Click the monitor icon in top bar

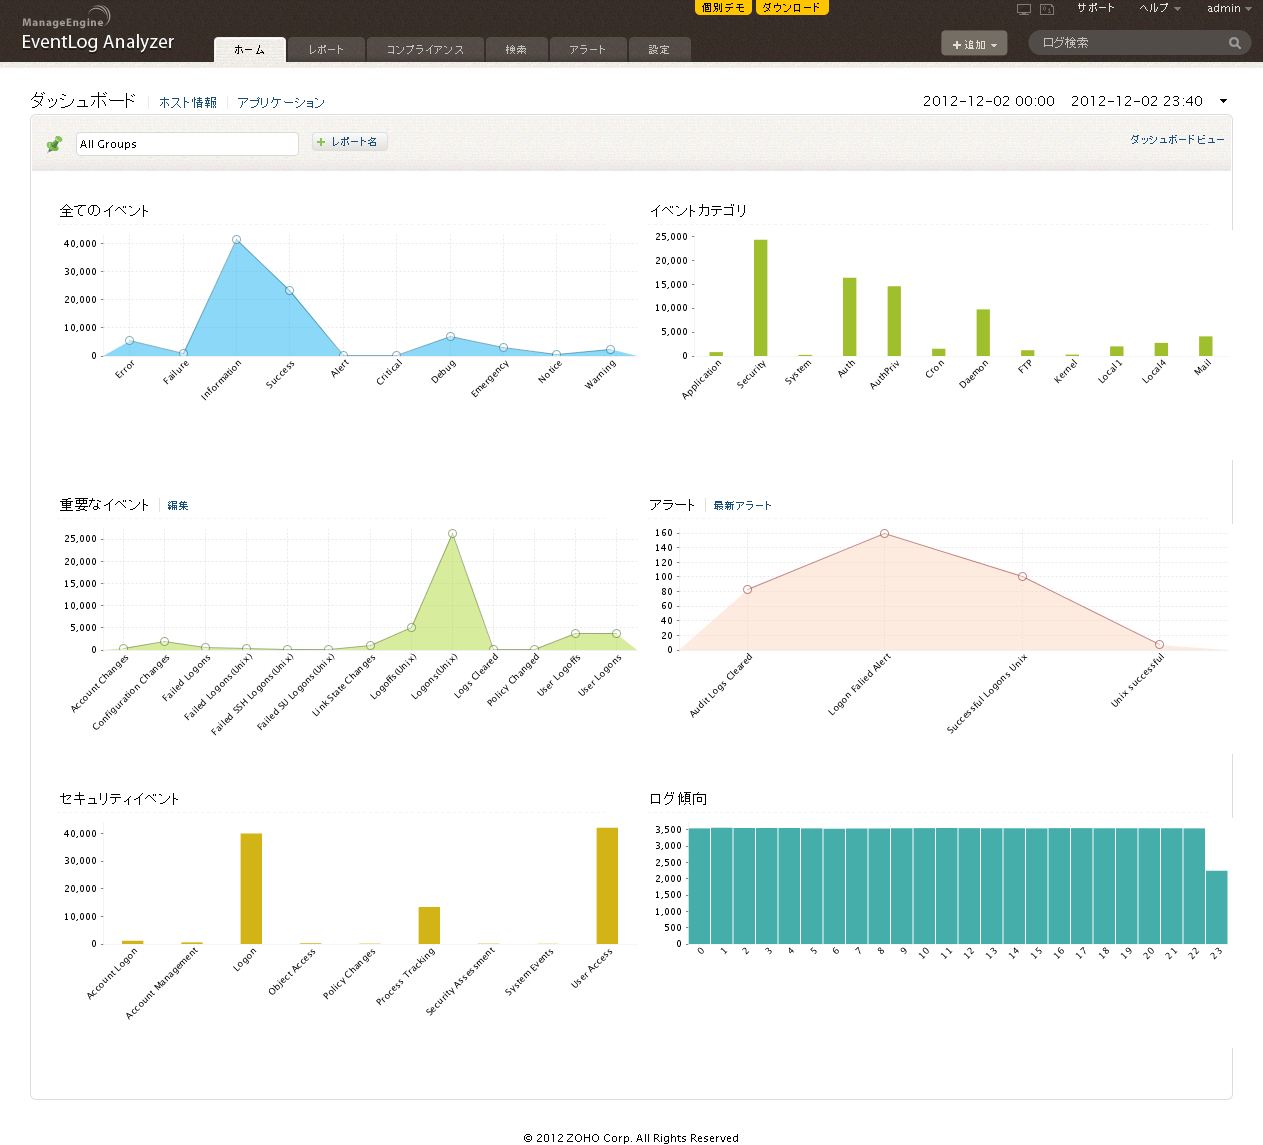tap(1023, 9)
